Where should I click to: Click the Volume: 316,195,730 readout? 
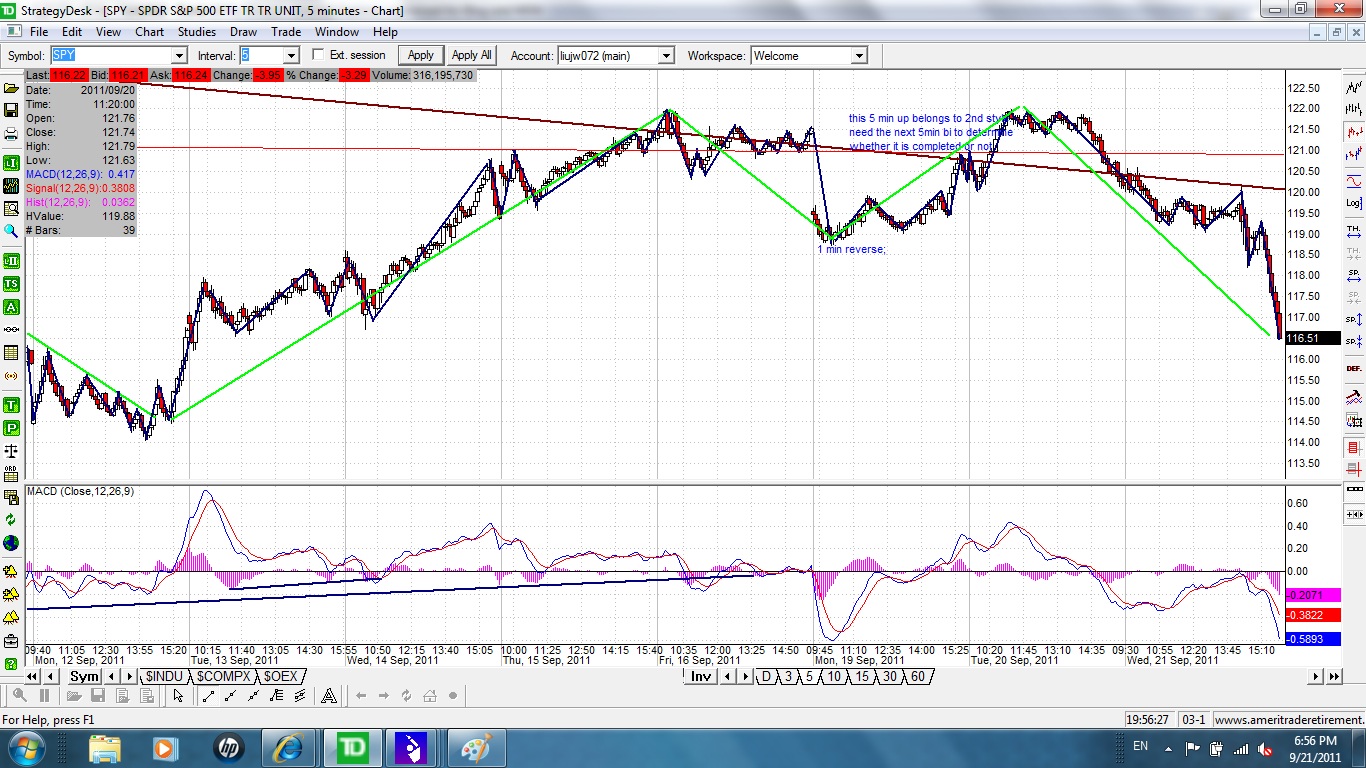point(423,75)
